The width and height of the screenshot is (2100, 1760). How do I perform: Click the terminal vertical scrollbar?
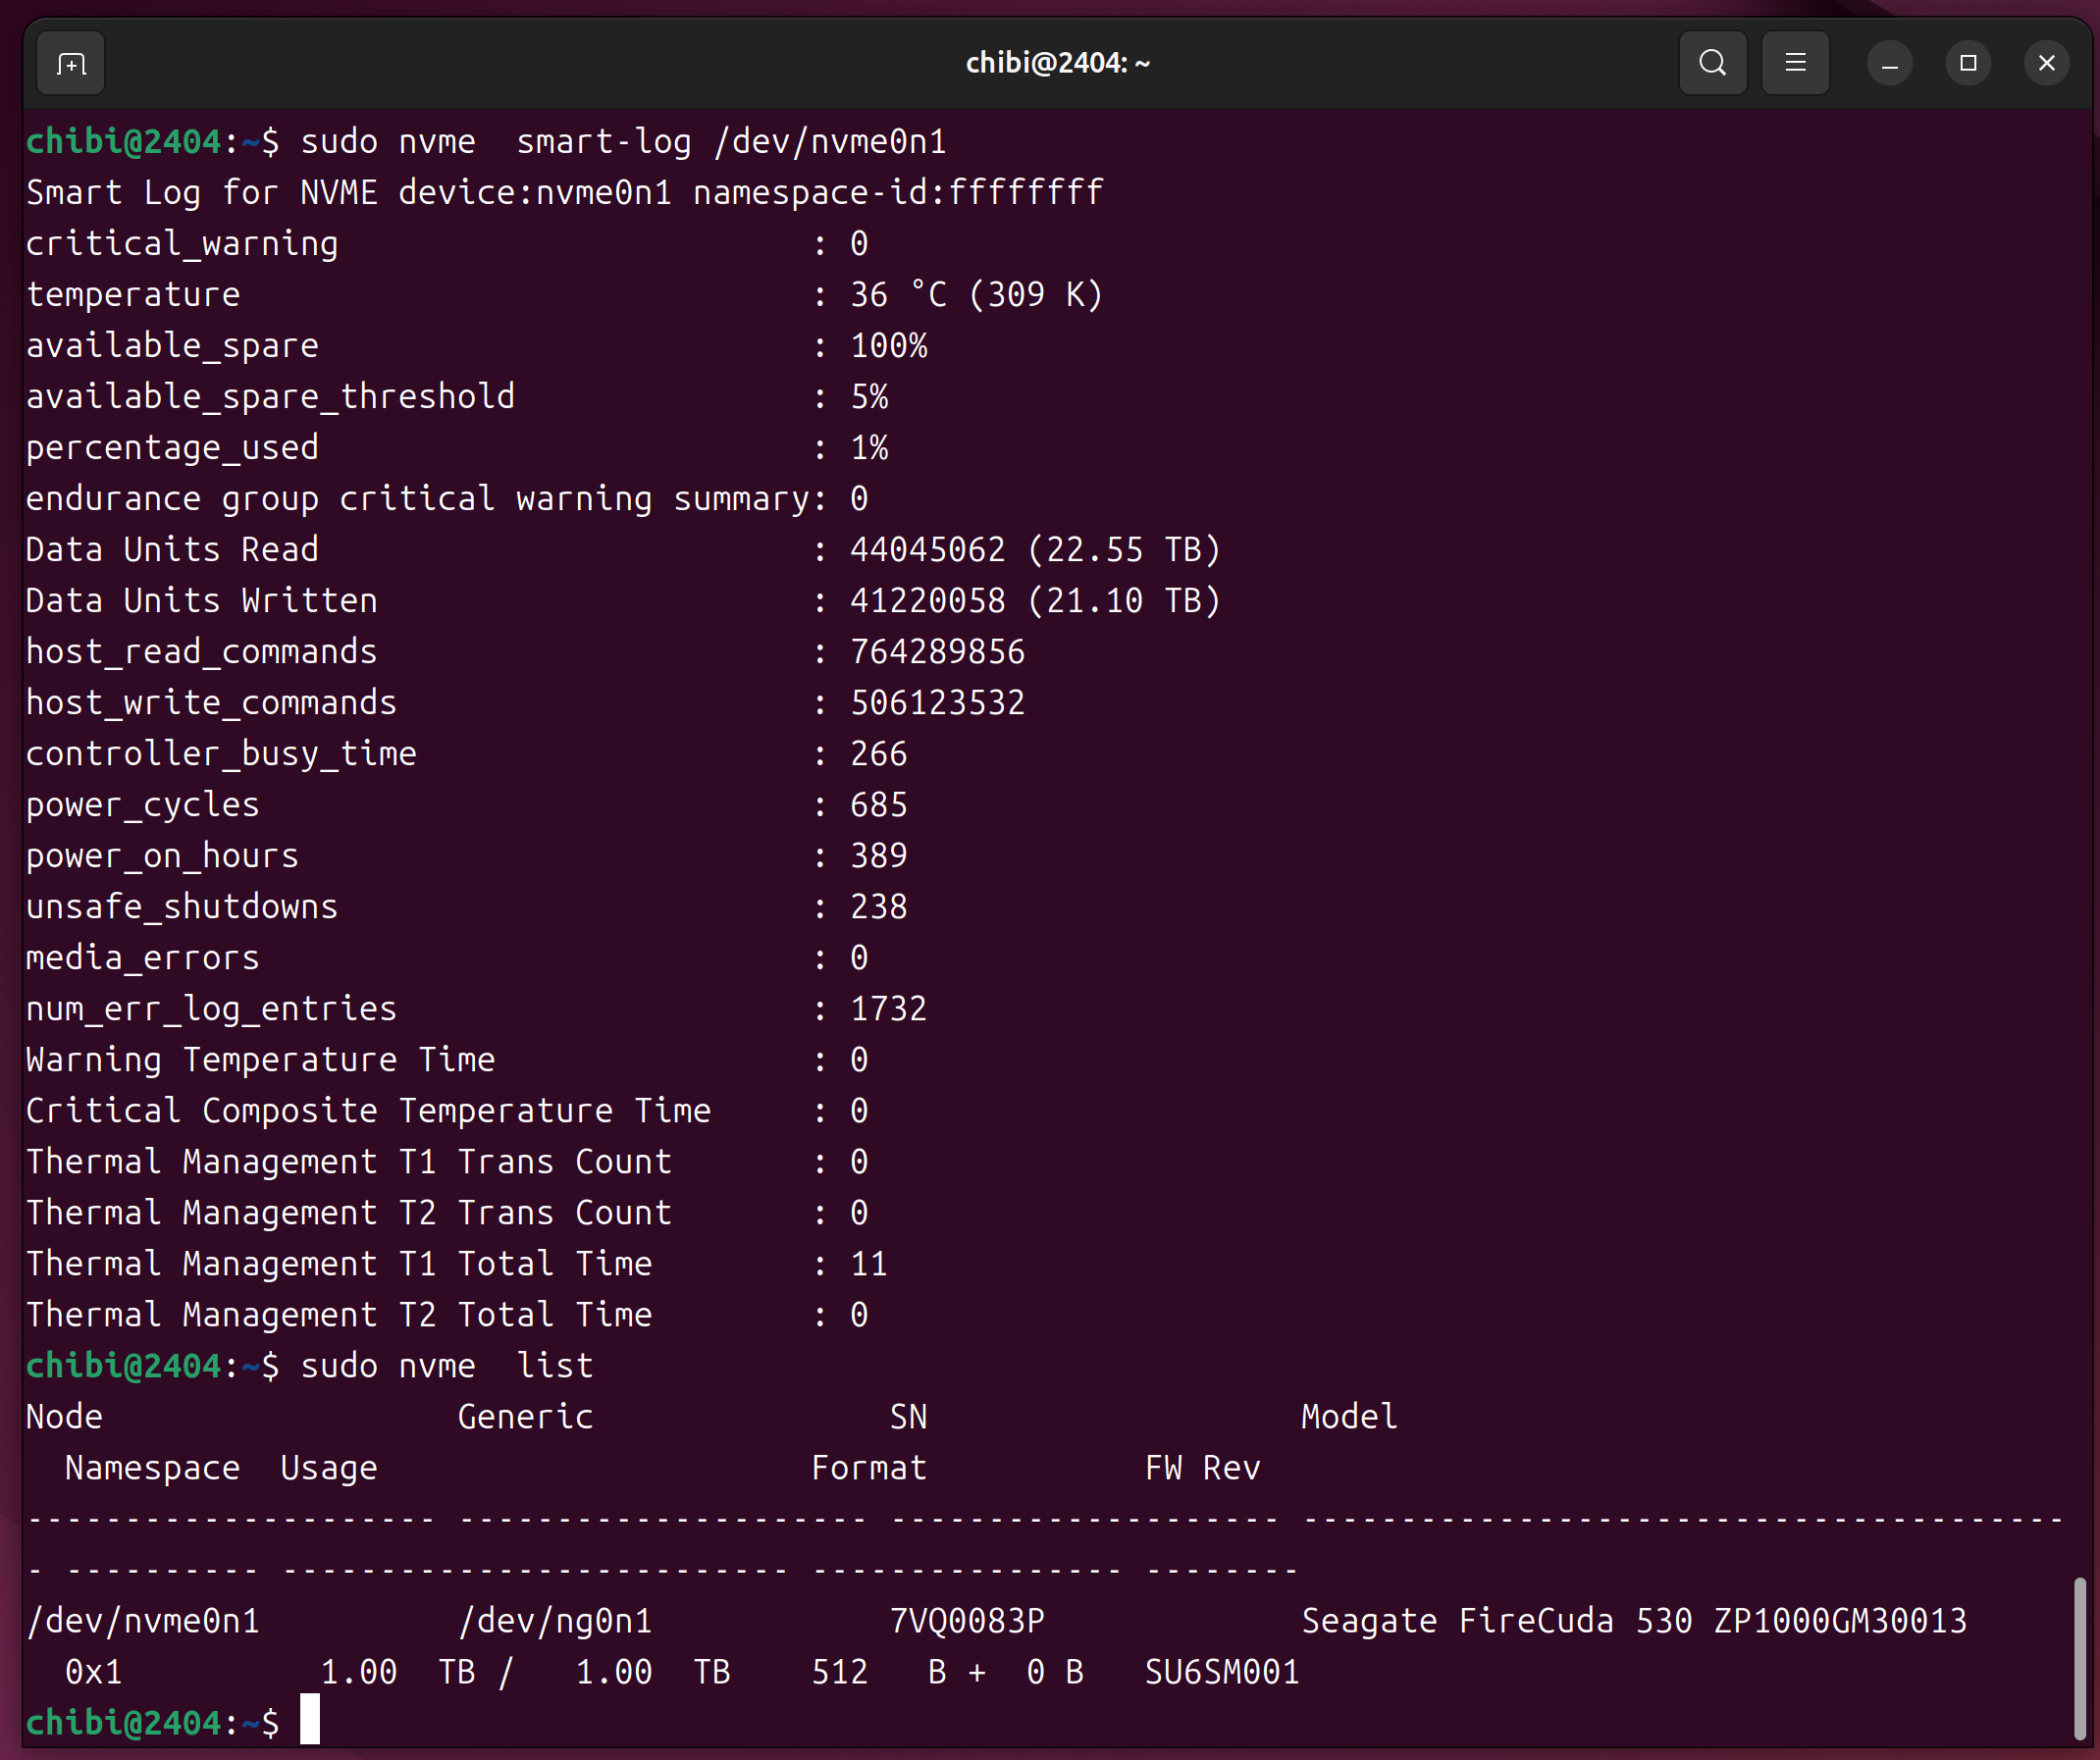[2080, 1658]
